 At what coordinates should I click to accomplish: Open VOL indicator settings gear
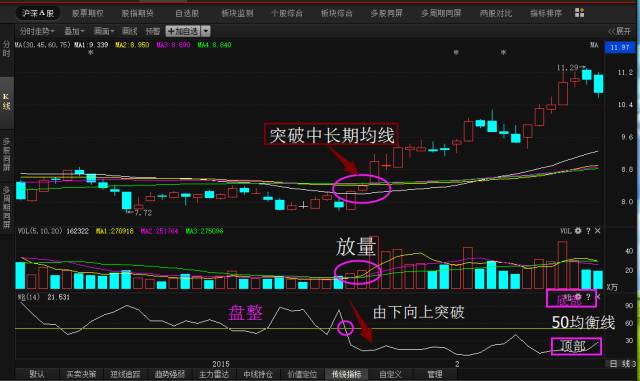coord(578,231)
